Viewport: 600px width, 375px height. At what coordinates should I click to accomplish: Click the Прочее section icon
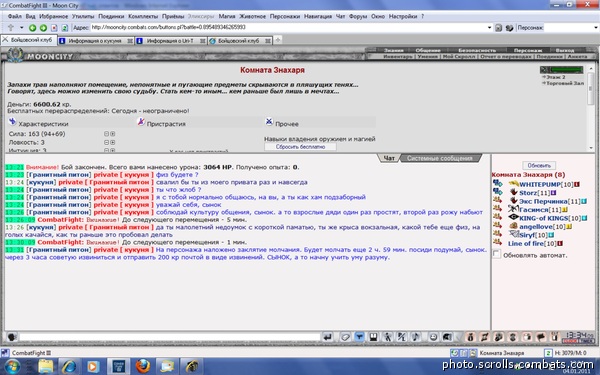[269, 122]
